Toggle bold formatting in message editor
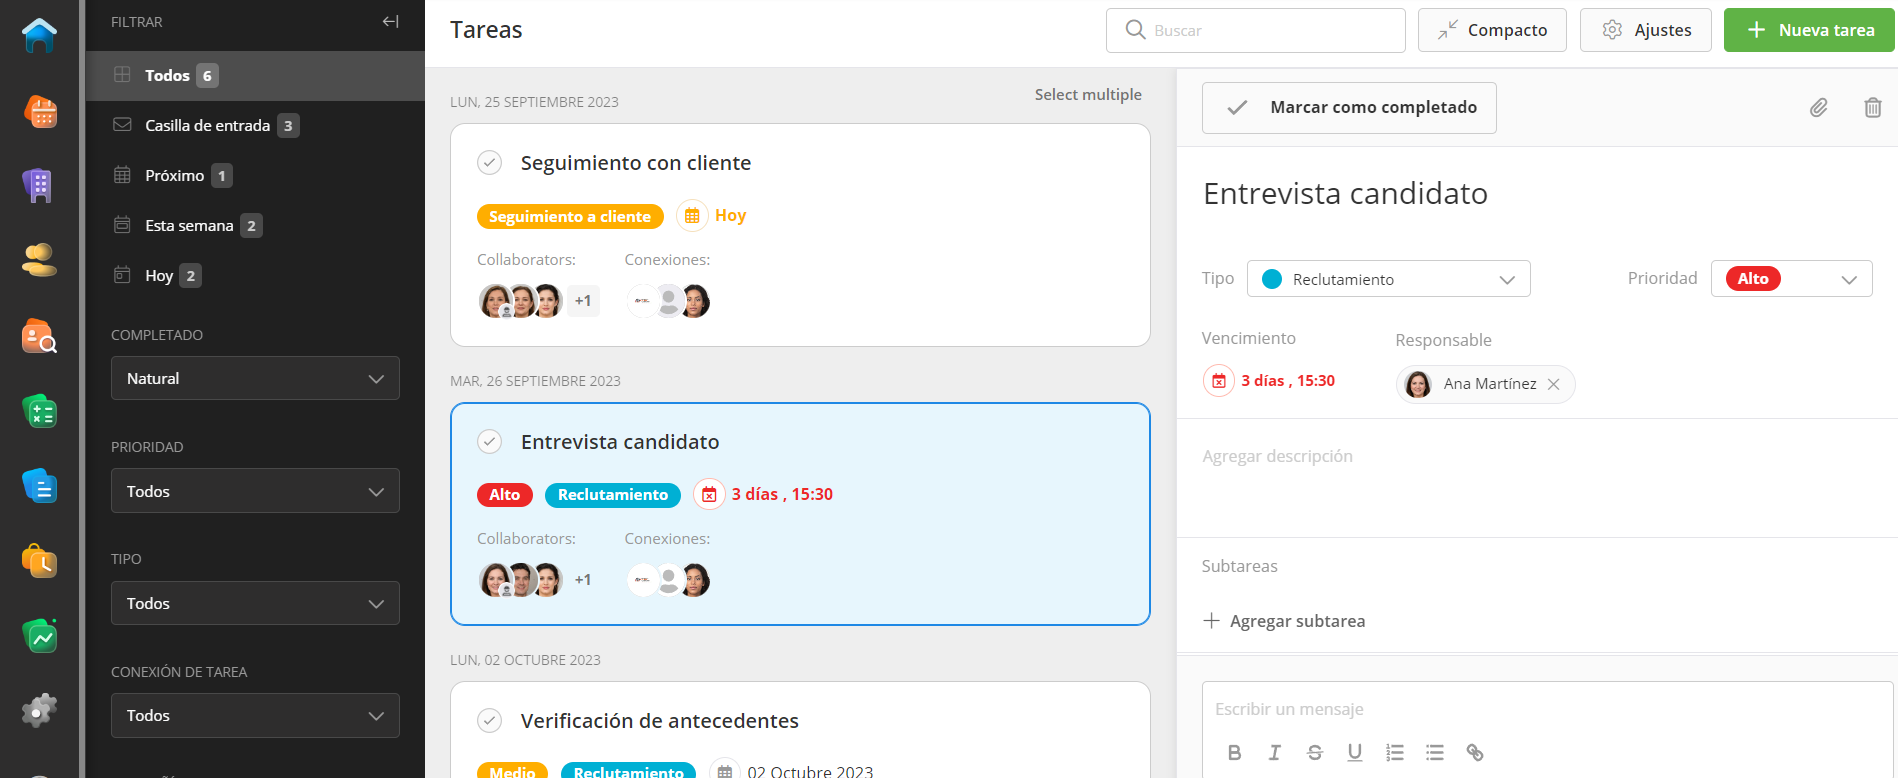1898x778 pixels. pos(1234,752)
